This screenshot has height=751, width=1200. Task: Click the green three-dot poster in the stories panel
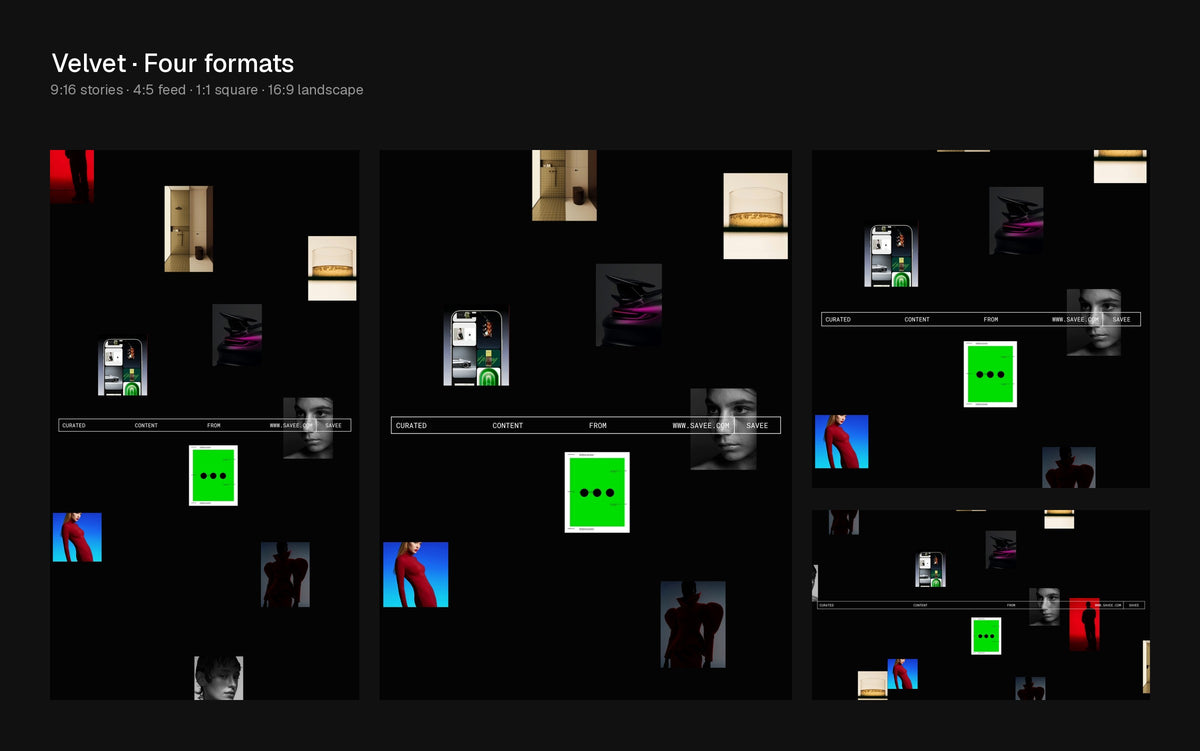(213, 476)
